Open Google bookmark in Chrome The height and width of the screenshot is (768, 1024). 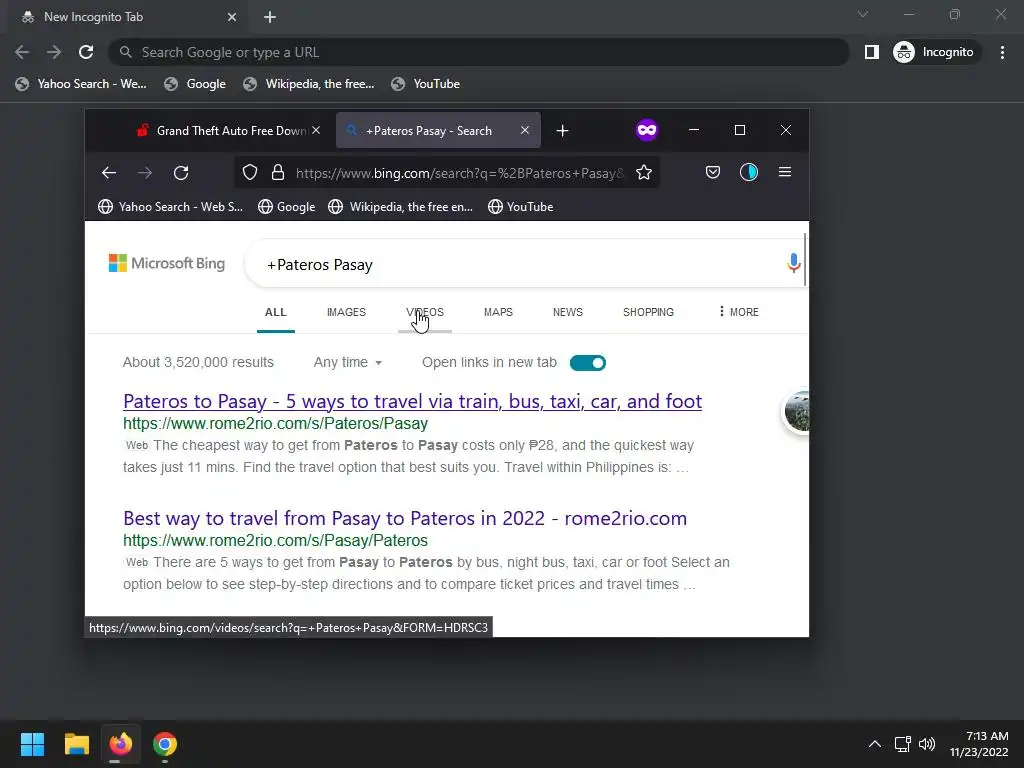point(195,84)
